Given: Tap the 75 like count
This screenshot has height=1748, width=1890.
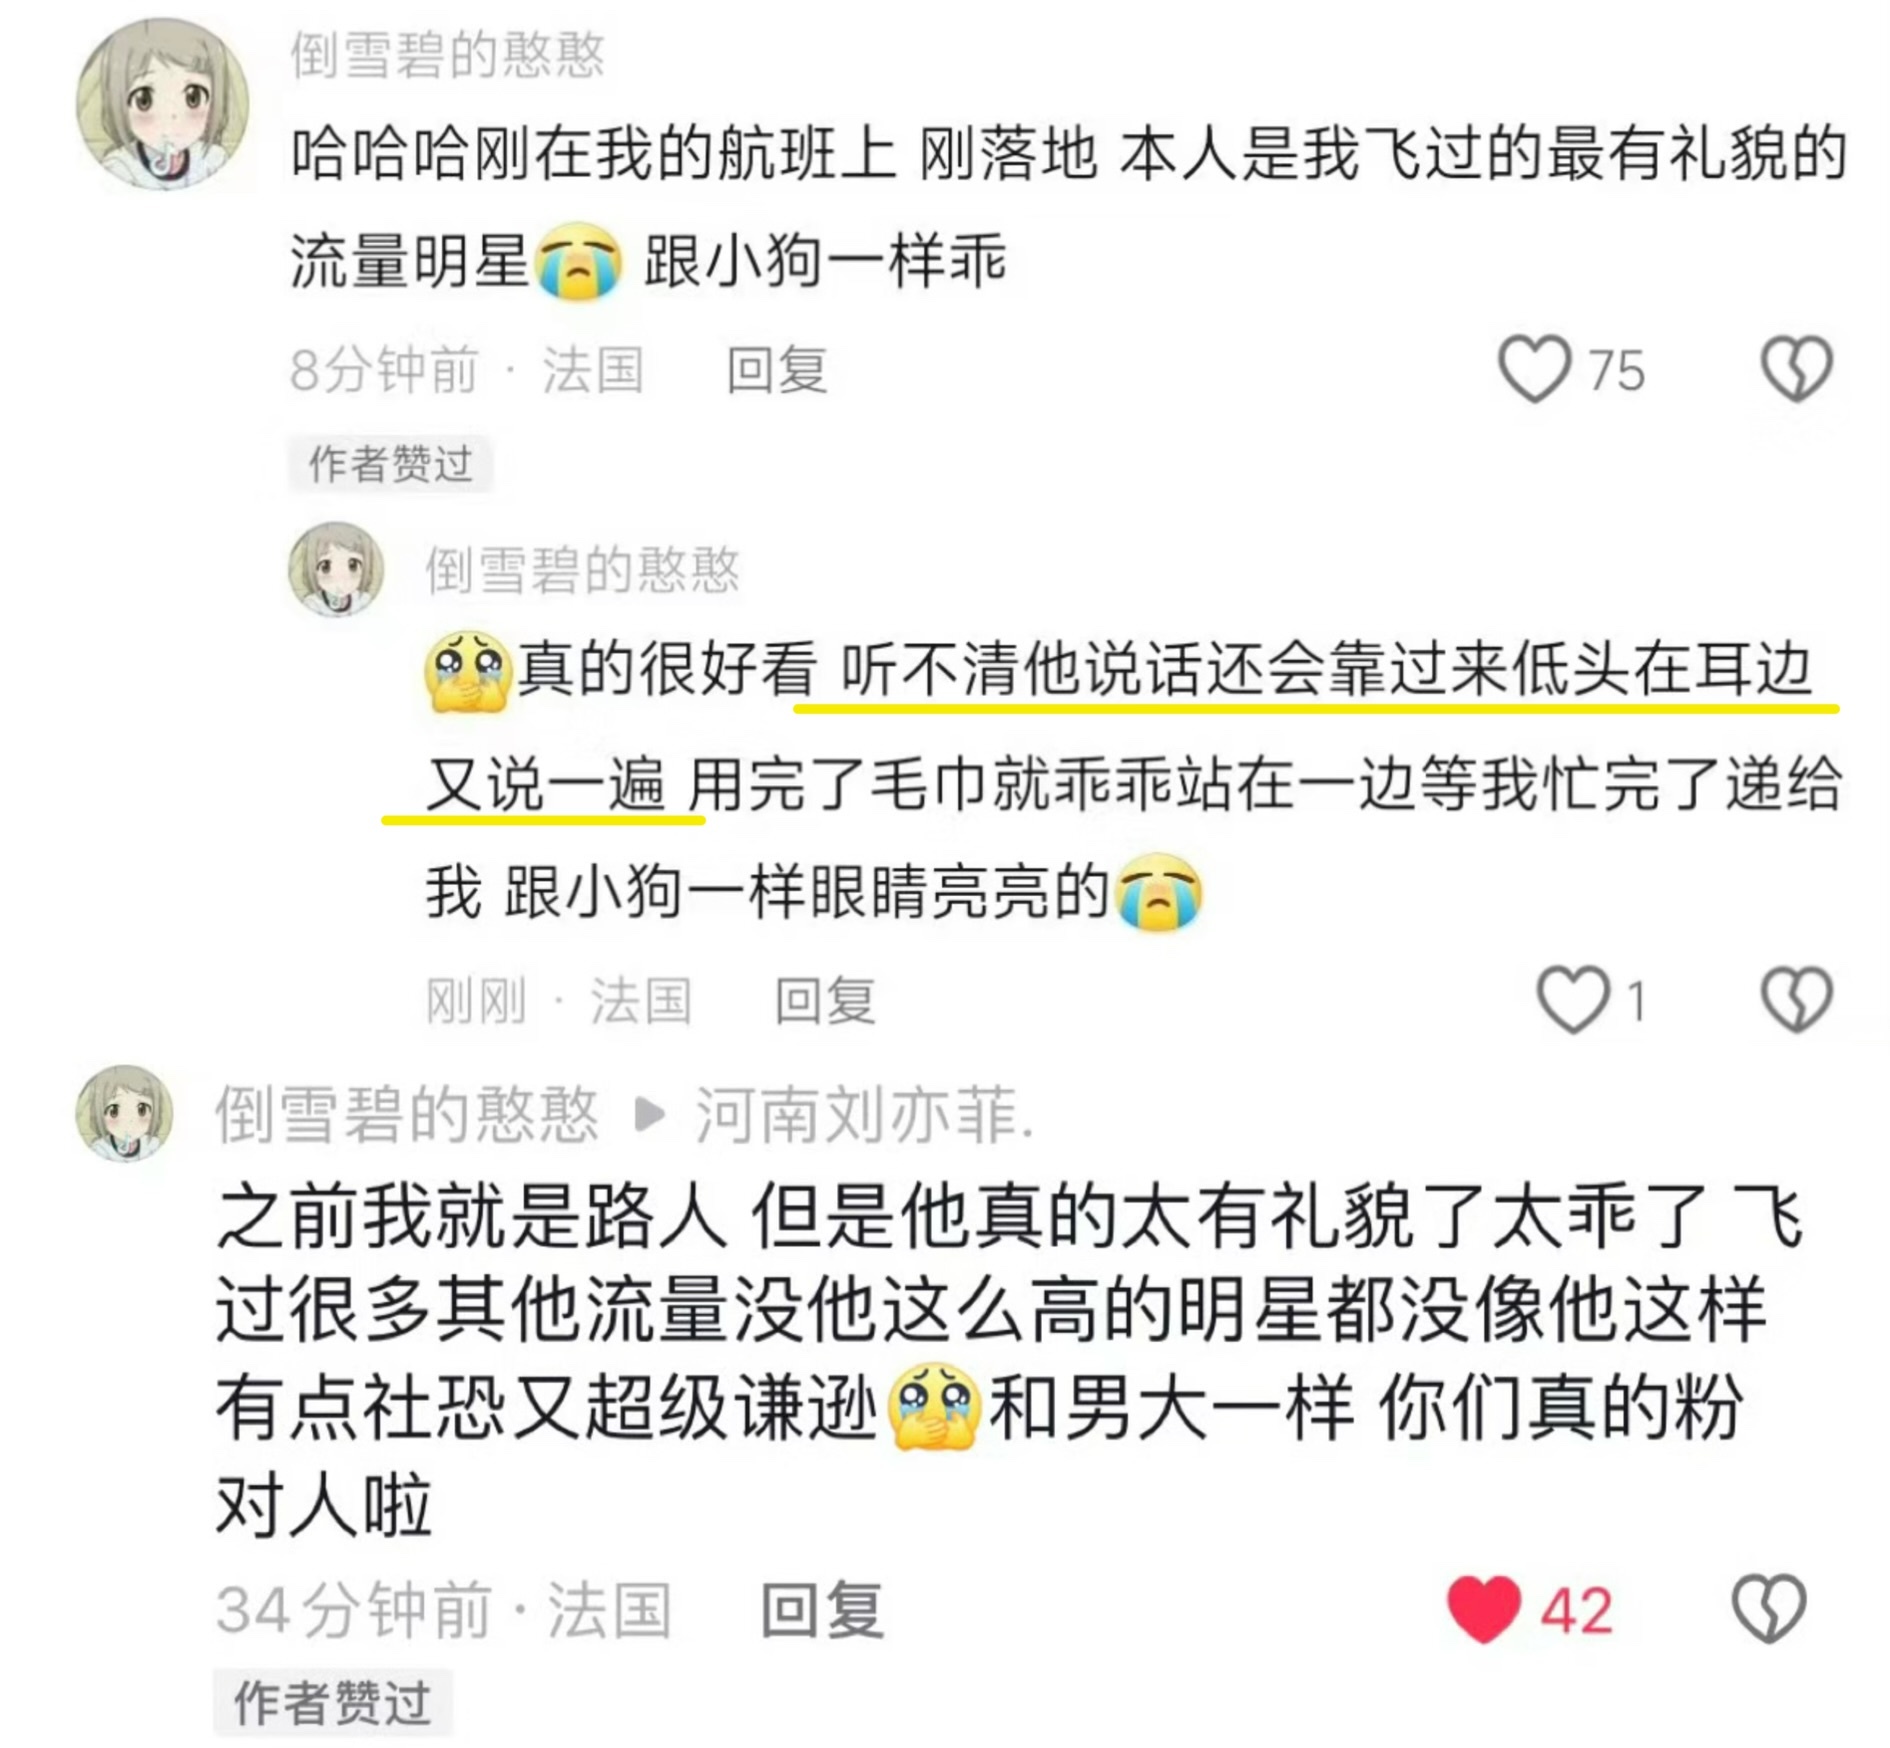Looking at the screenshot, I should (x=1616, y=371).
